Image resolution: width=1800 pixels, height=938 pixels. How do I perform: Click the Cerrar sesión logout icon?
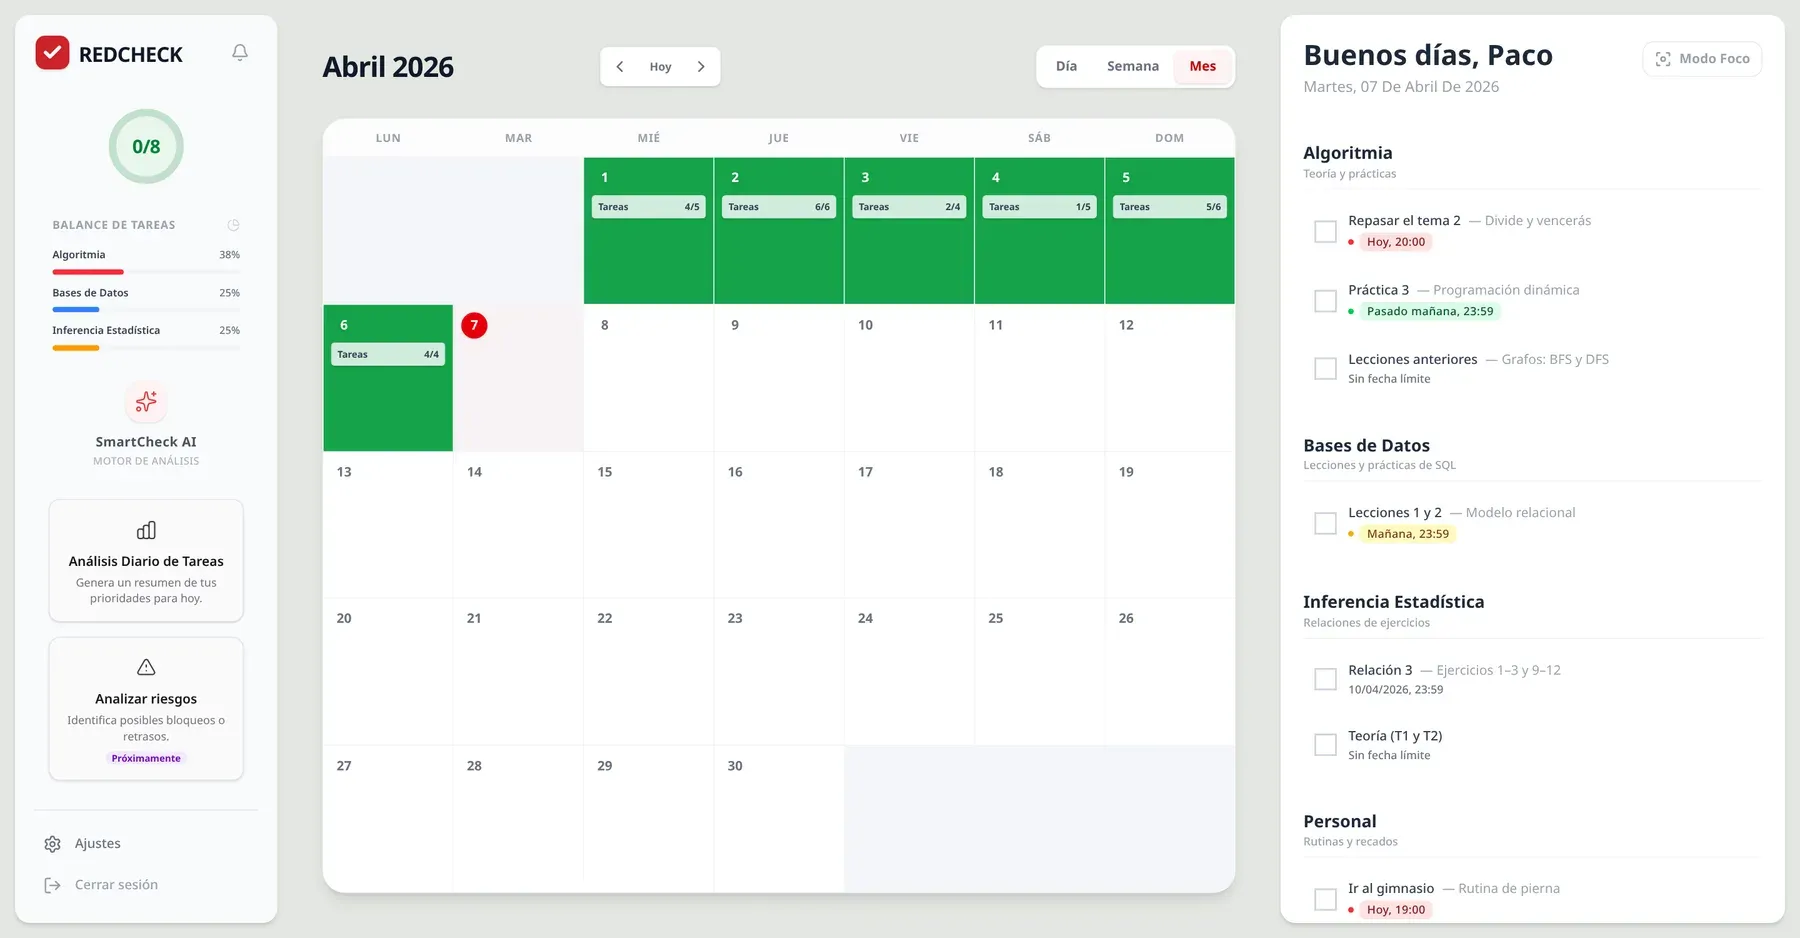tap(53, 885)
